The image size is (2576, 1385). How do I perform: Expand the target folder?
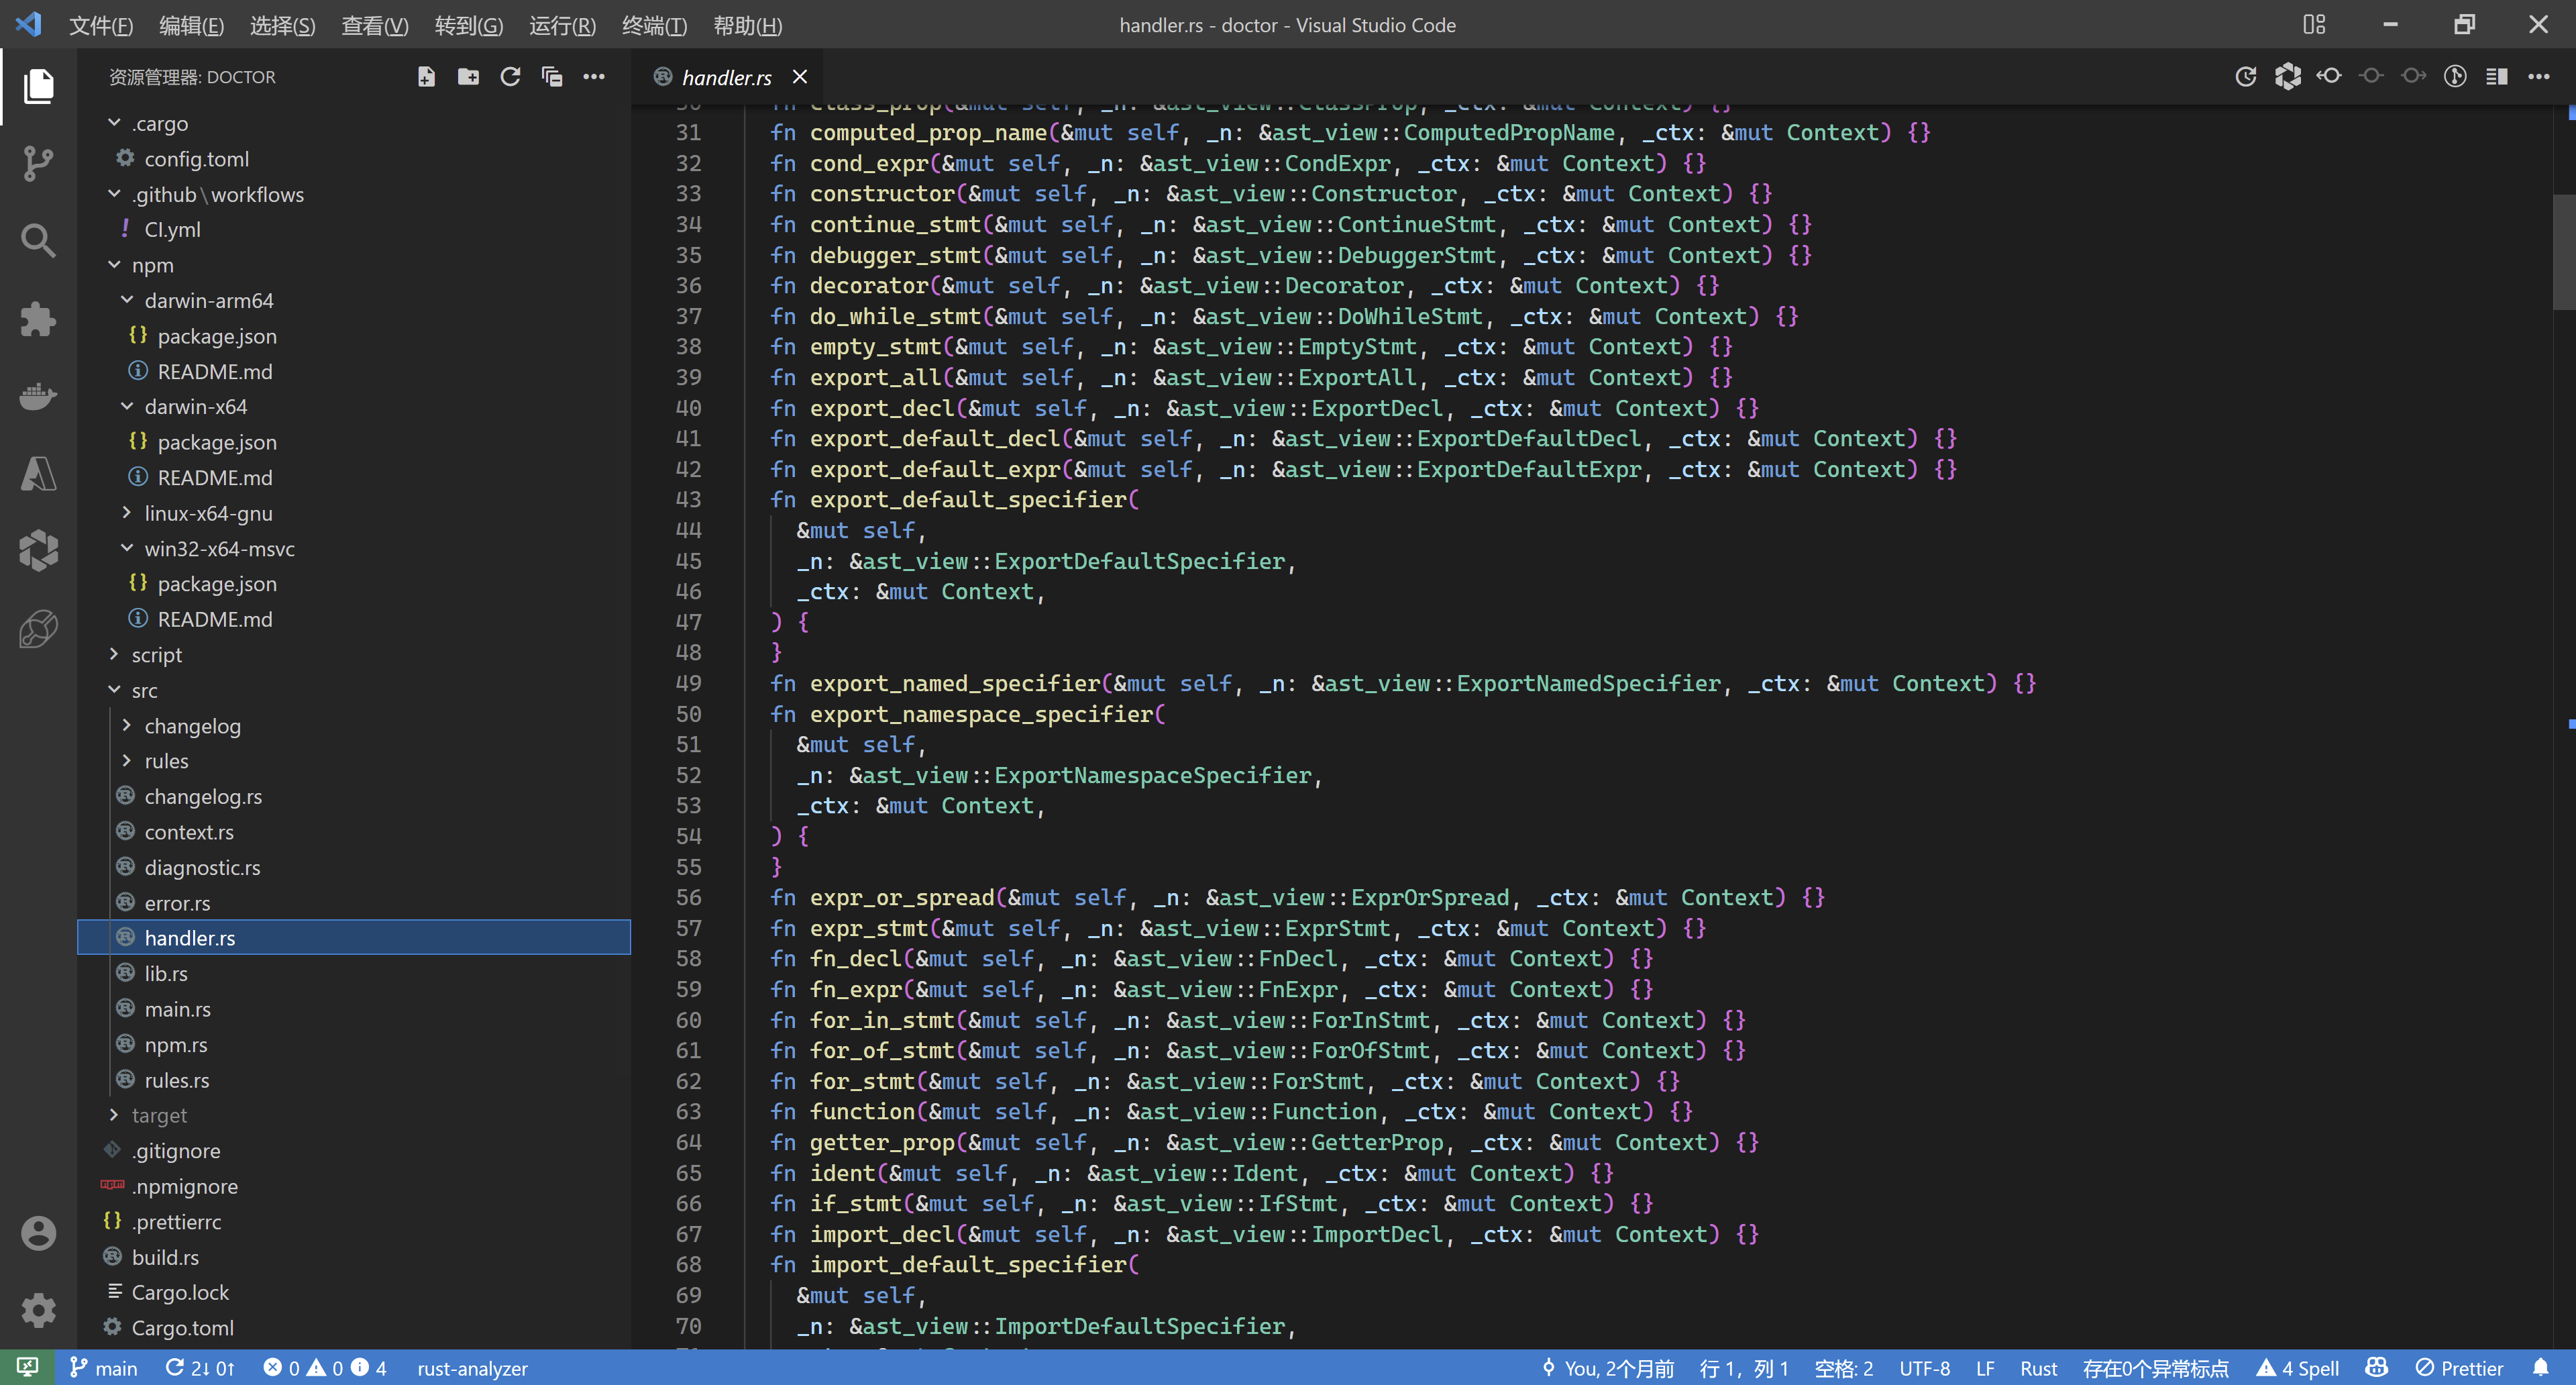pos(158,1115)
